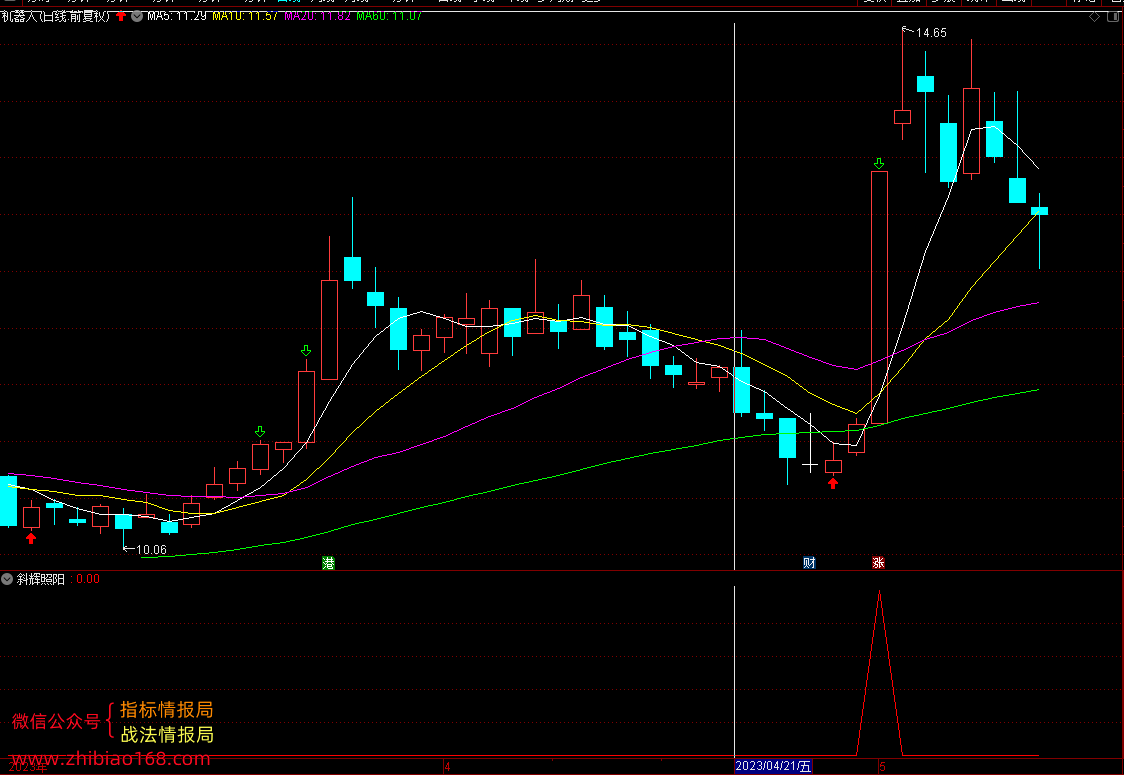Image resolution: width=1124 pixels, height=775 pixels.
Task: Click the MA5: 11.29 label
Action: coord(177,16)
